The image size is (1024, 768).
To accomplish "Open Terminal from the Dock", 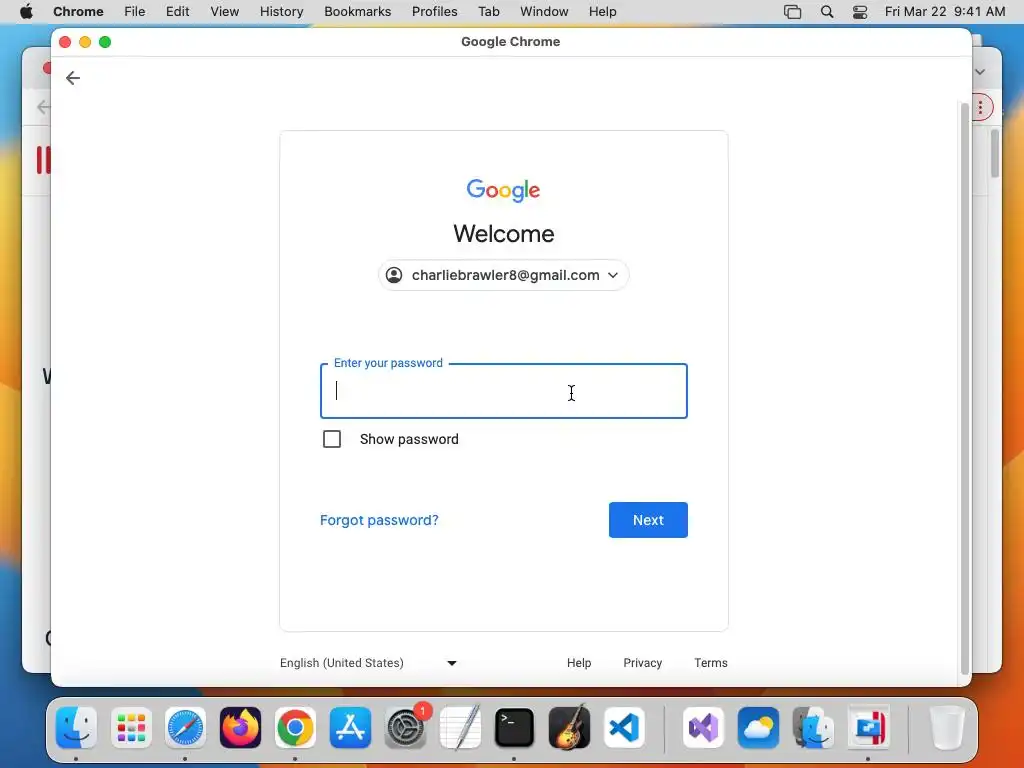I will [515, 728].
